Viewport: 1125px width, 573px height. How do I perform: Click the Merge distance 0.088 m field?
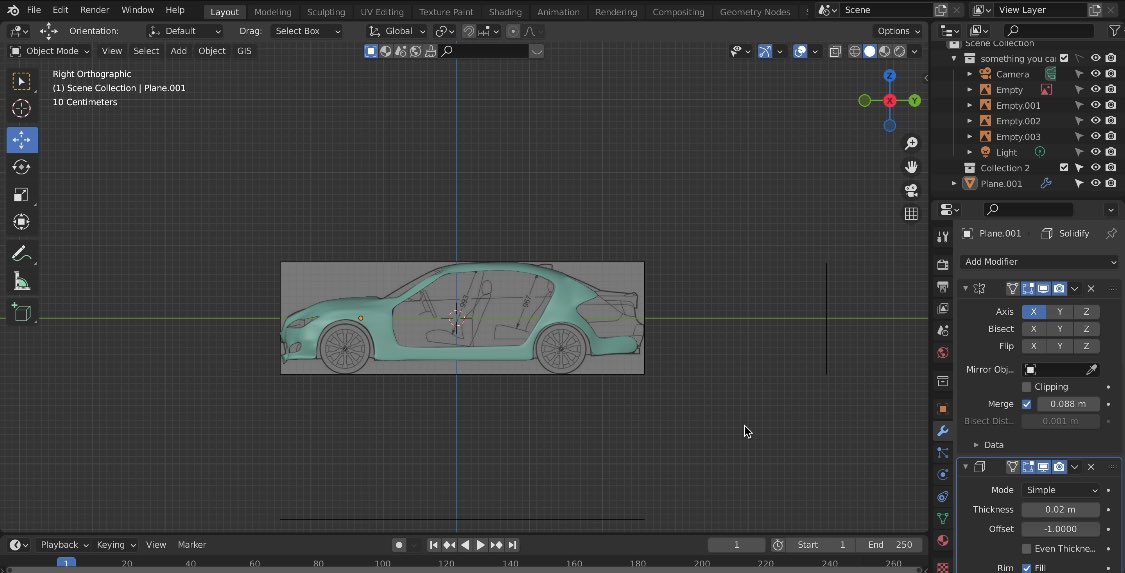point(1068,404)
